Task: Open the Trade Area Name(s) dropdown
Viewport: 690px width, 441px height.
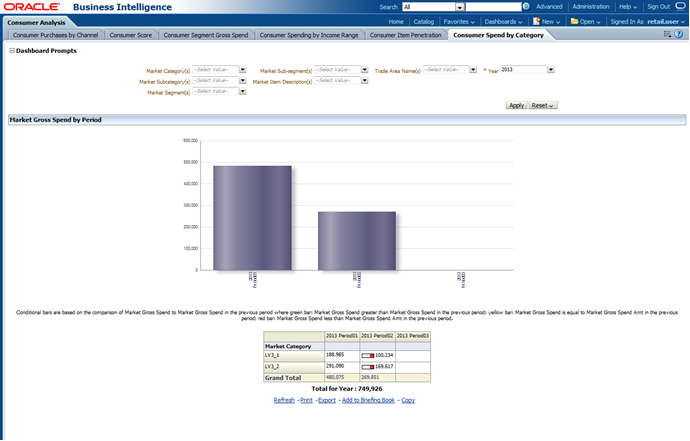Action: click(x=473, y=70)
